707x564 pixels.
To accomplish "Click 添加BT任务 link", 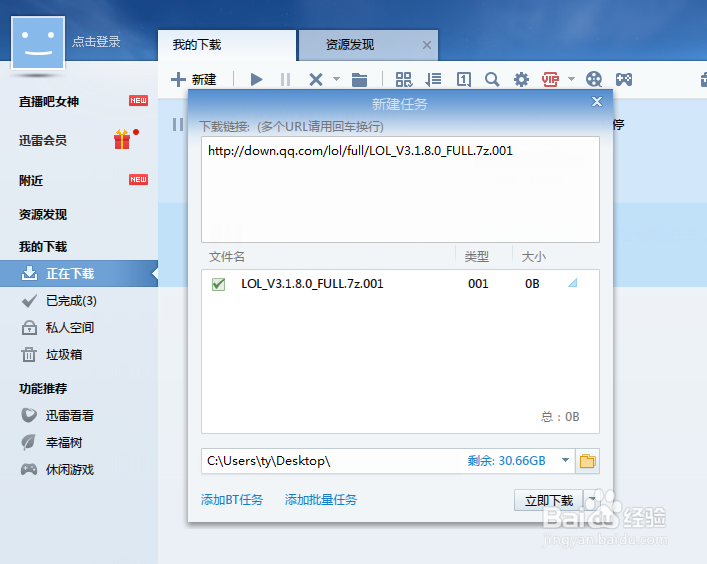I will pyautogui.click(x=232, y=500).
